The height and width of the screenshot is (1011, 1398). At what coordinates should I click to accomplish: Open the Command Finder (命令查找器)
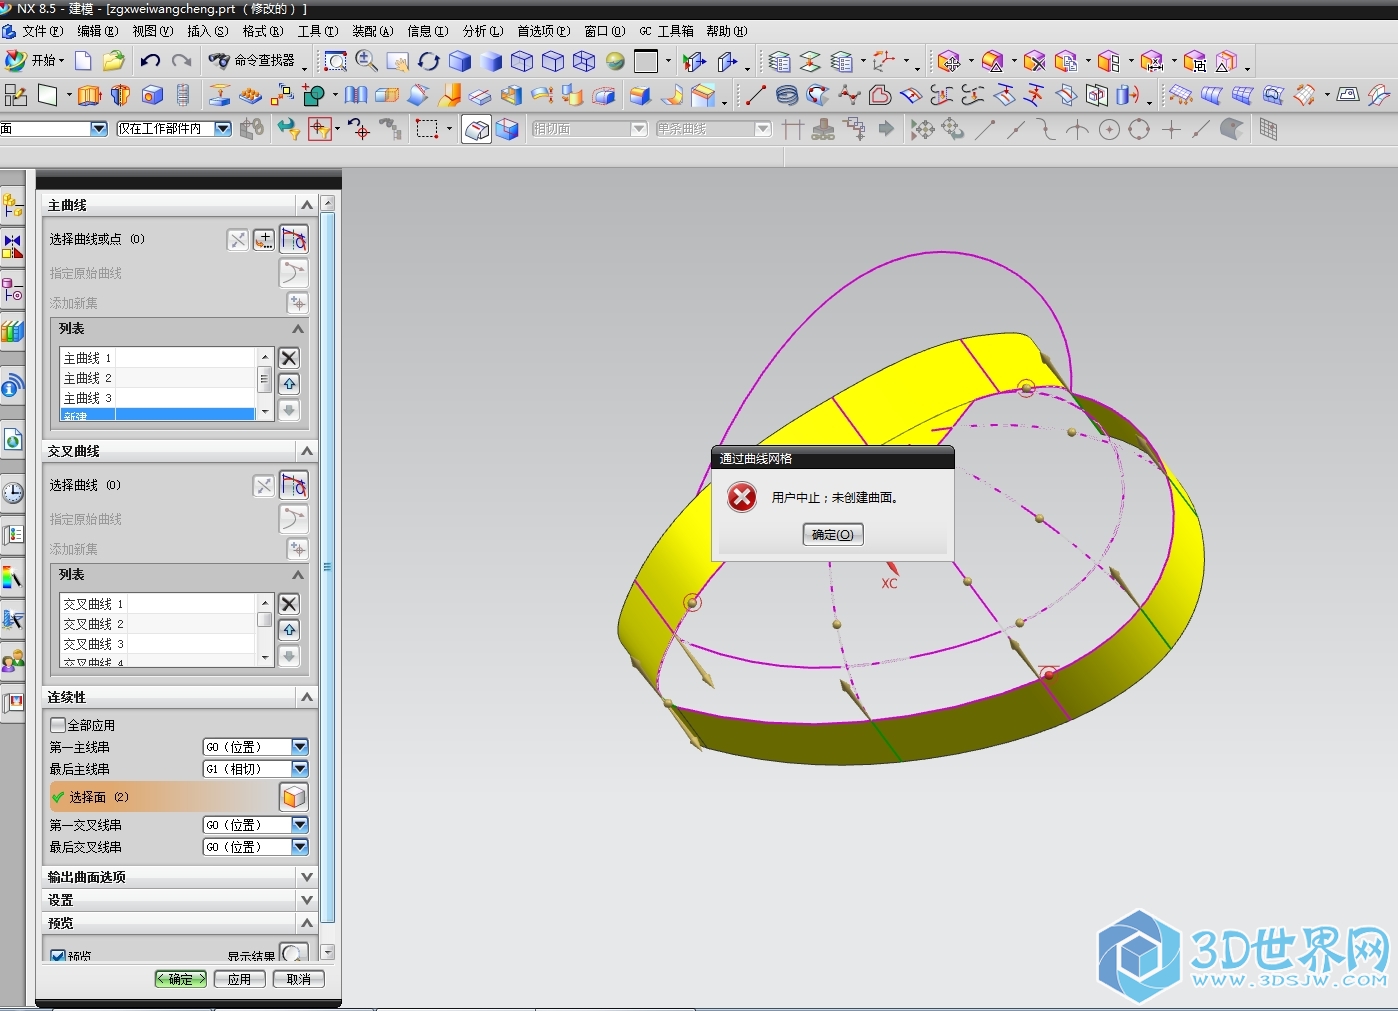pyautogui.click(x=252, y=61)
